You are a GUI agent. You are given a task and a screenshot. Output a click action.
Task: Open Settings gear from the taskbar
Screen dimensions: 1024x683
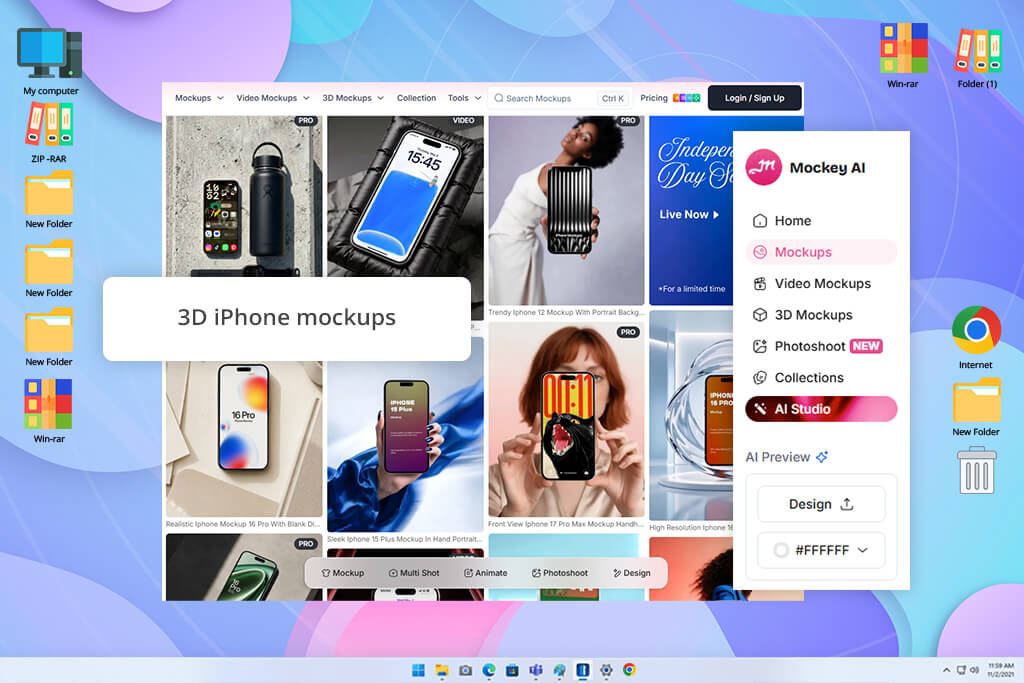point(606,670)
